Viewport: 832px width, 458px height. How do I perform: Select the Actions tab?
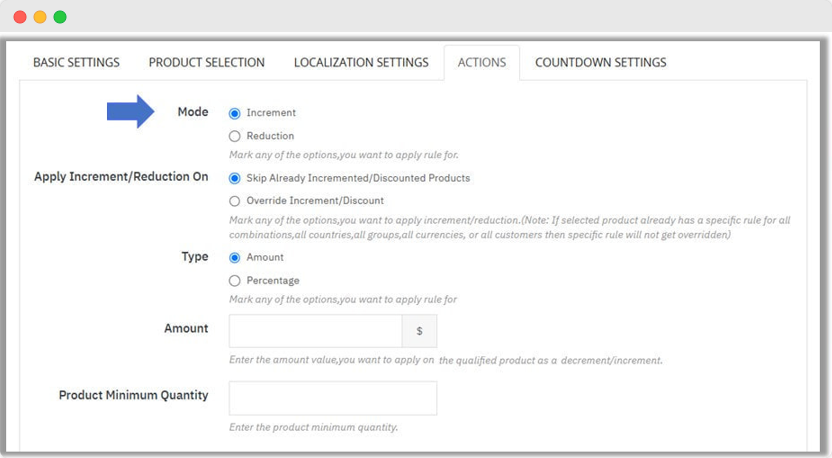481,63
